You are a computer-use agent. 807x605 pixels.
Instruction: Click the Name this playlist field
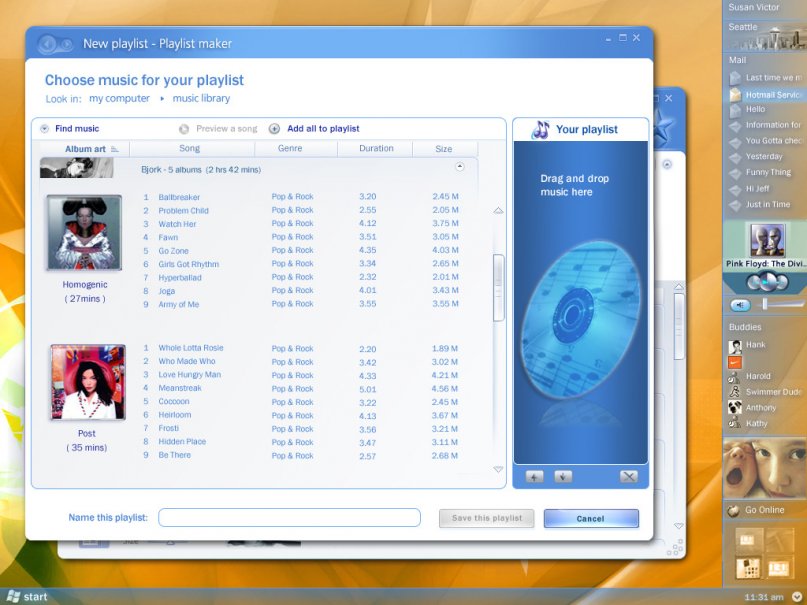(x=289, y=518)
